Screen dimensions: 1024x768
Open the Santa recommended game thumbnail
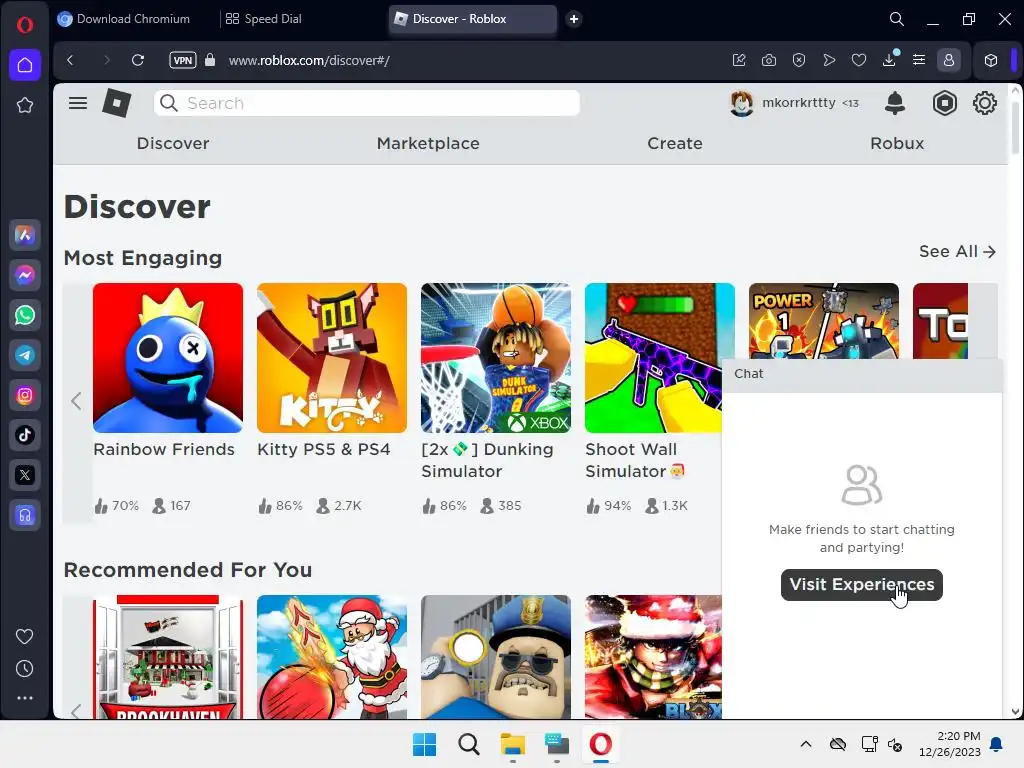tap(332, 657)
